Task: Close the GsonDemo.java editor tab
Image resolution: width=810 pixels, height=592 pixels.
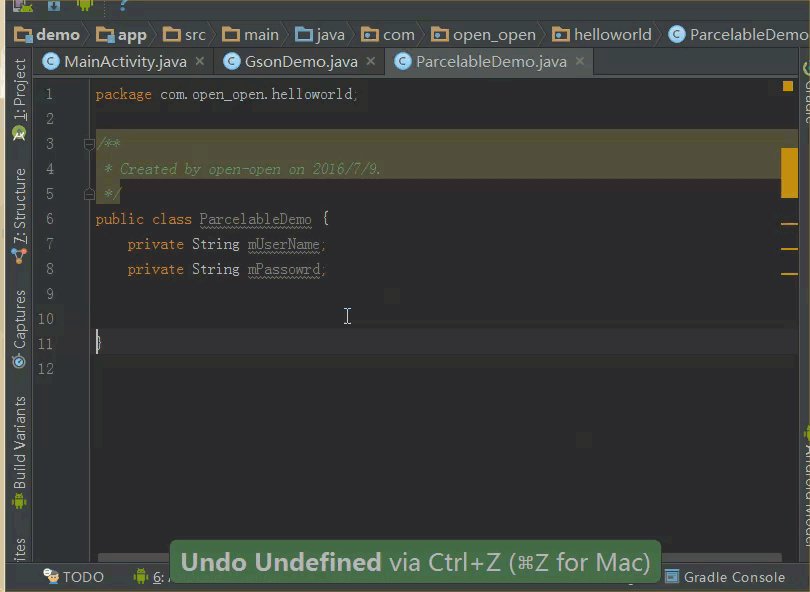Action: coord(370,61)
